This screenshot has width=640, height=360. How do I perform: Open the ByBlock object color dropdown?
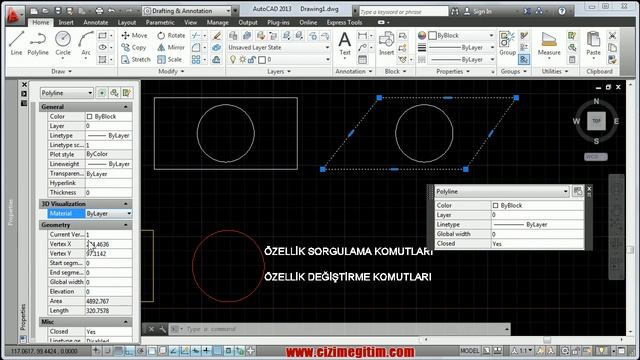461,36
